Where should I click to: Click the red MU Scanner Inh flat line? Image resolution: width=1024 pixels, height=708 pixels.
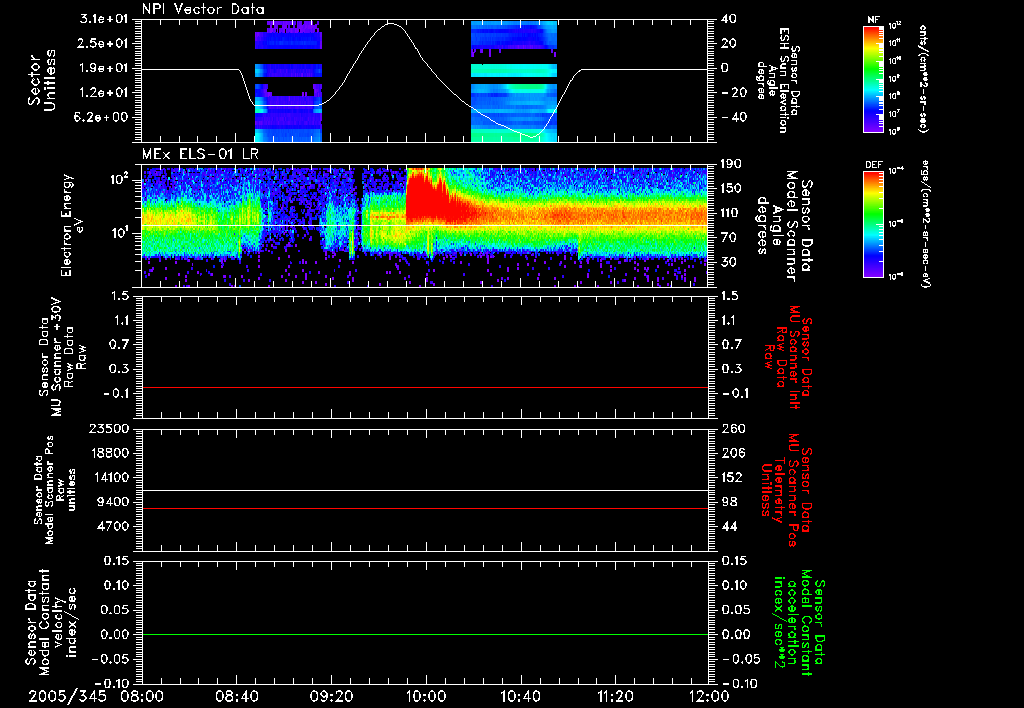425,387
